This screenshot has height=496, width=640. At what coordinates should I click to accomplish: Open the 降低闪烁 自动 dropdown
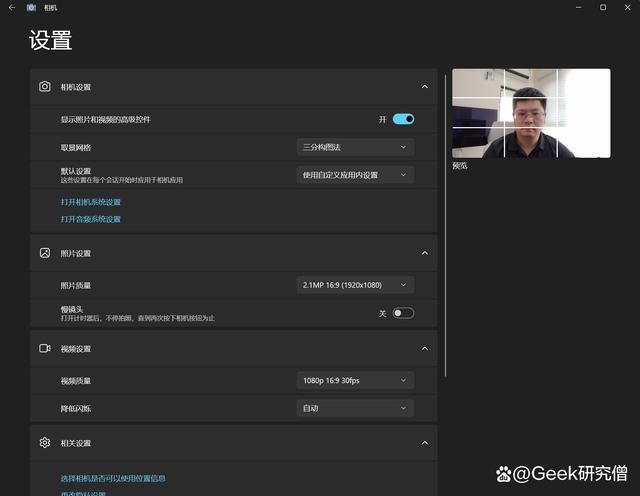click(355, 408)
